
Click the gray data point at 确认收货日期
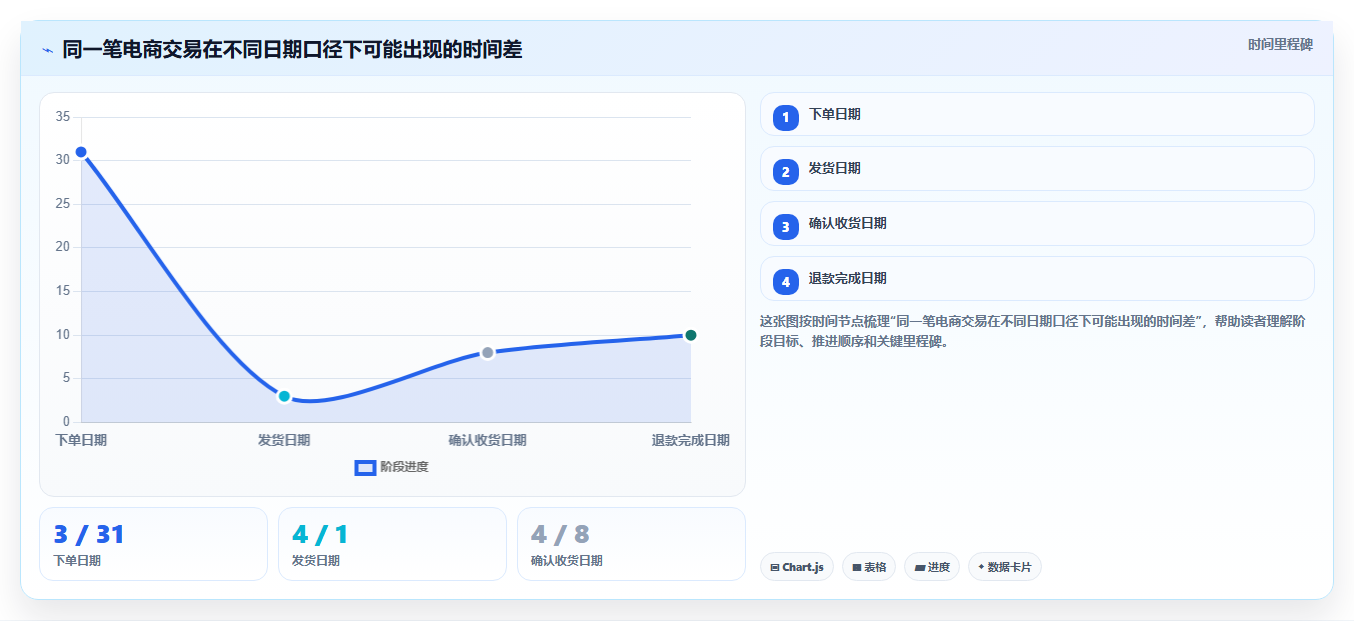(487, 352)
